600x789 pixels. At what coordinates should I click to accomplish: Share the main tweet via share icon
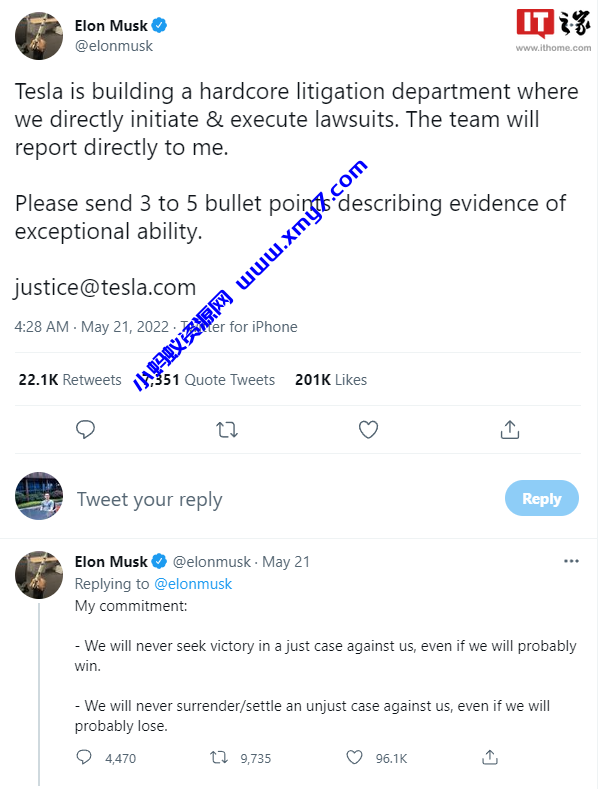510,430
